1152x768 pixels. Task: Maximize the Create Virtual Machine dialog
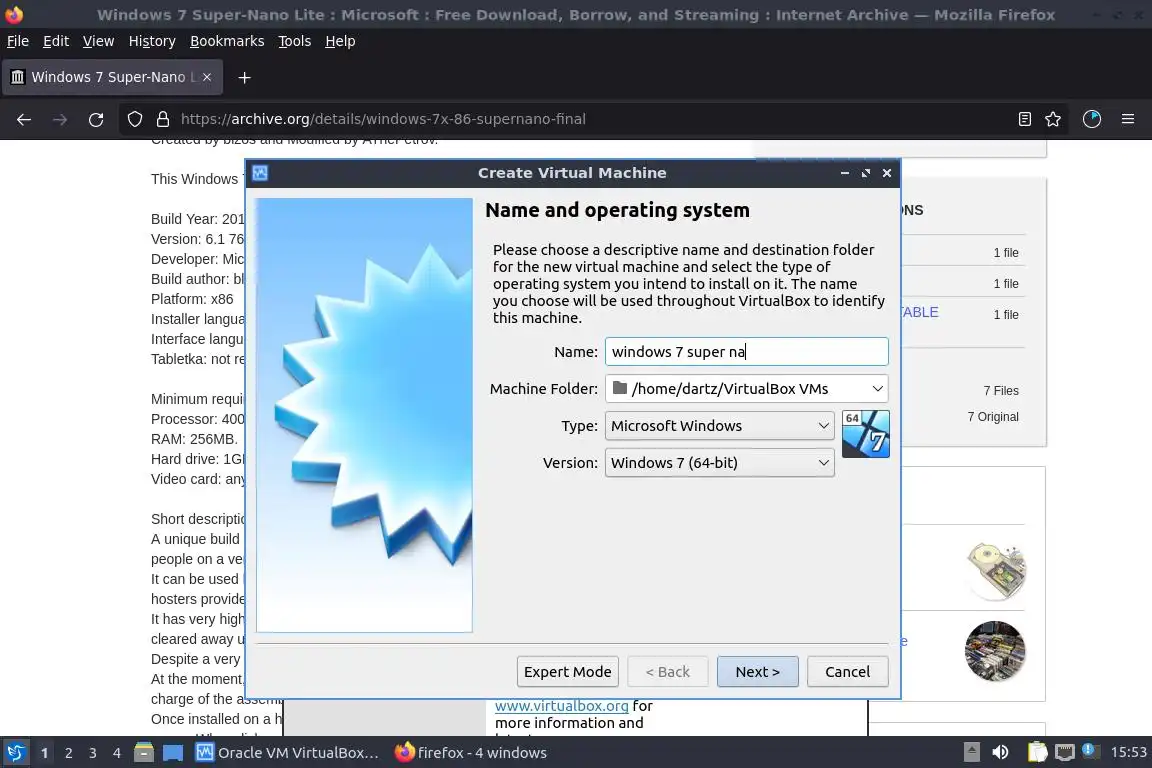[x=865, y=173]
